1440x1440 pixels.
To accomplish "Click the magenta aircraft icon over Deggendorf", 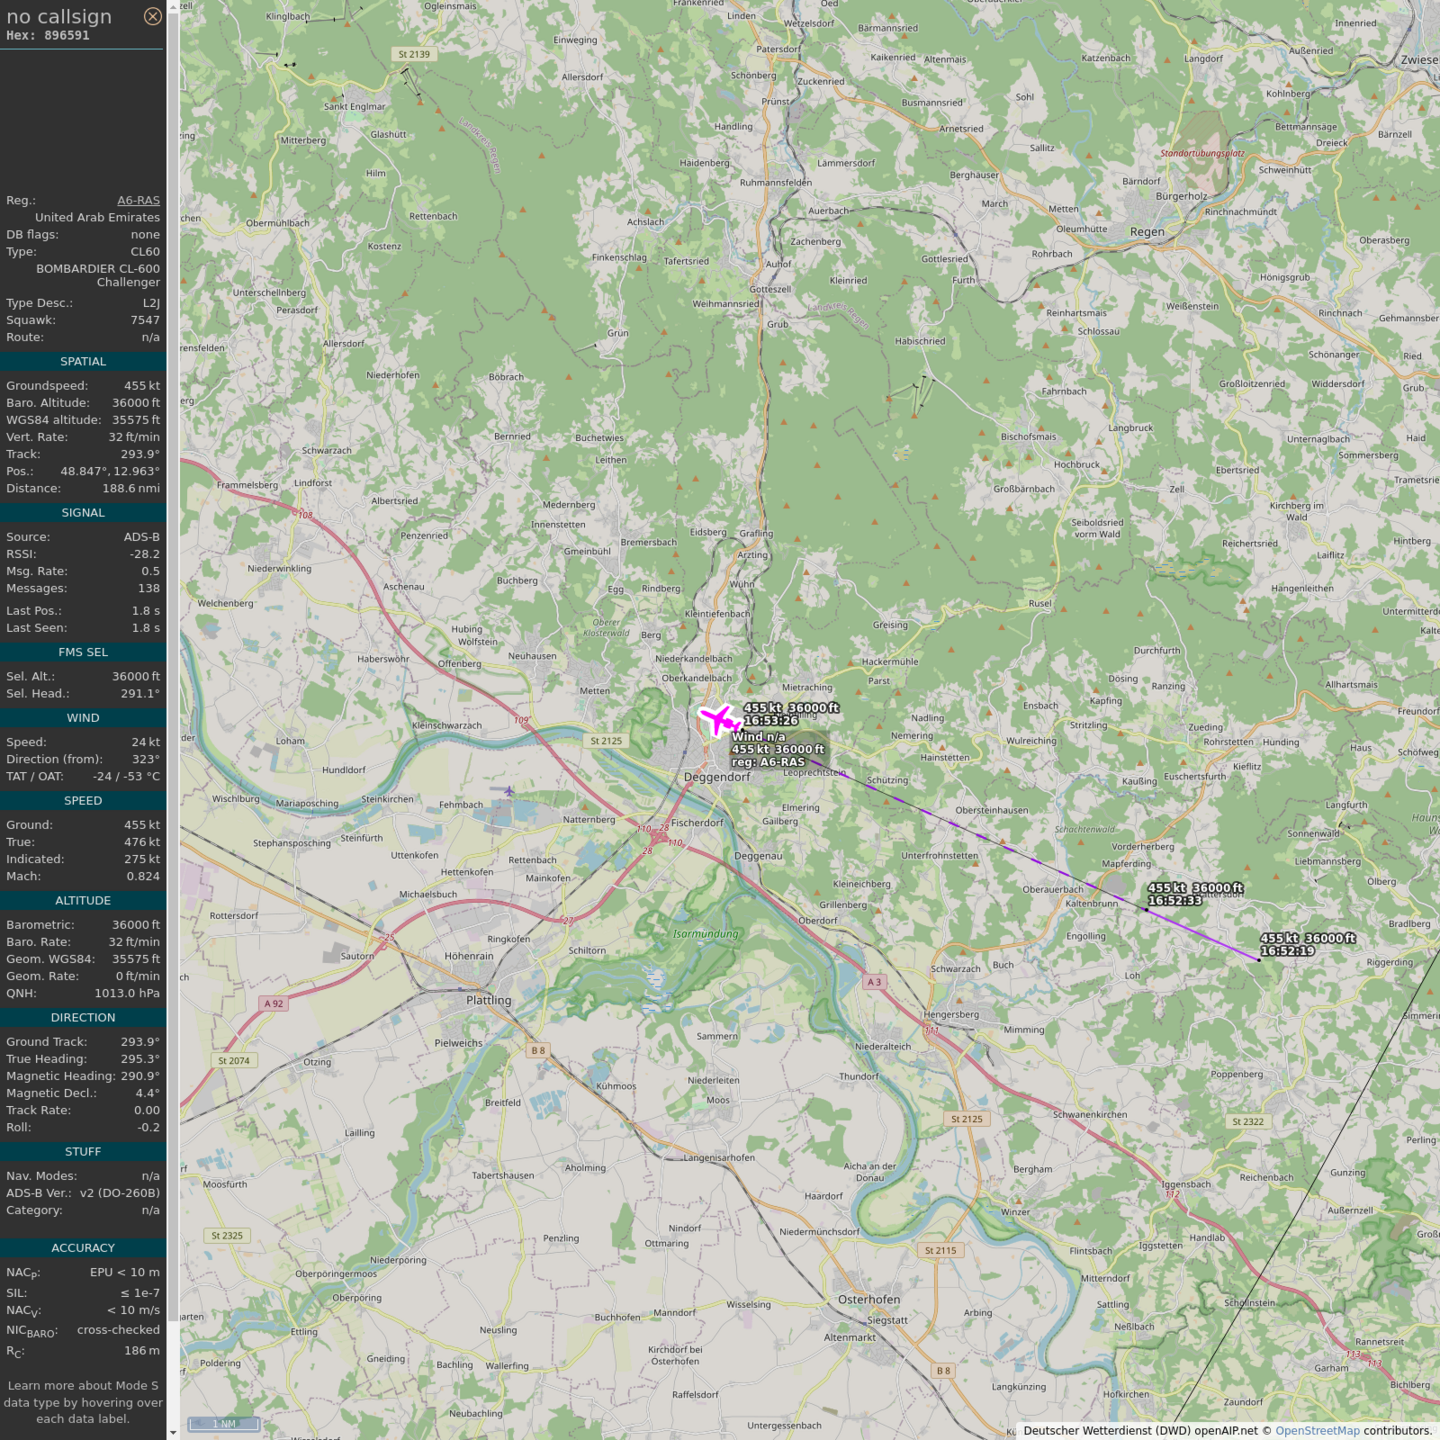I will tap(718, 719).
